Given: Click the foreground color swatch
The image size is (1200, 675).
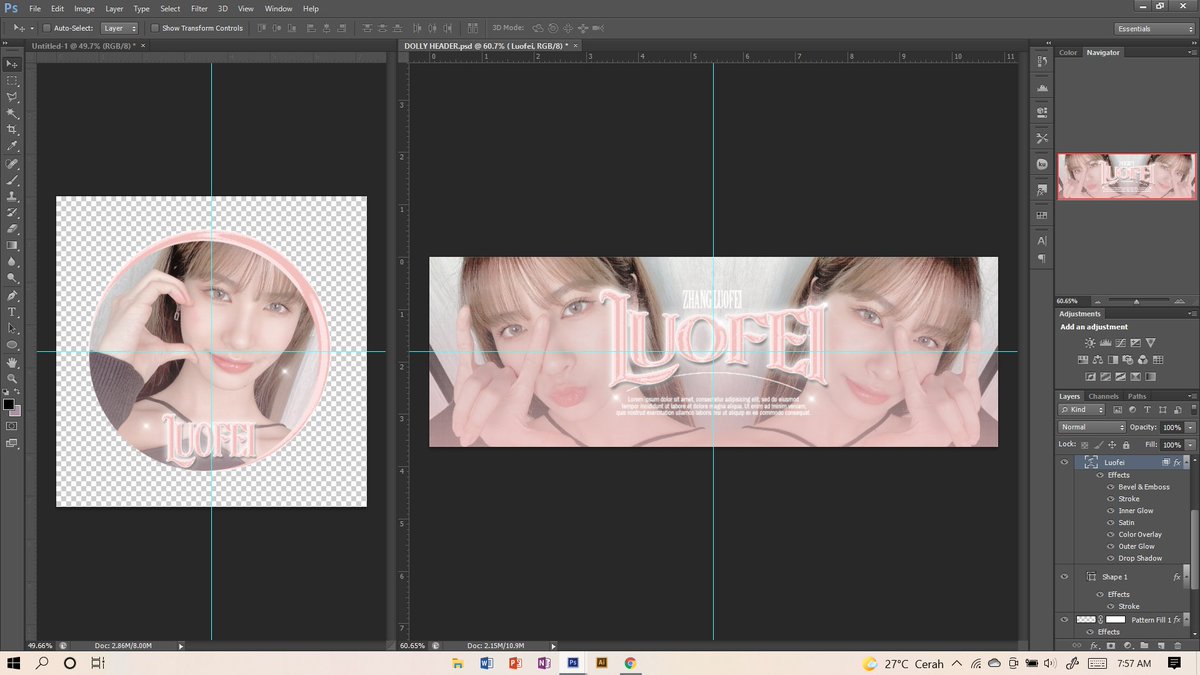Looking at the screenshot, I should pos(9,405).
